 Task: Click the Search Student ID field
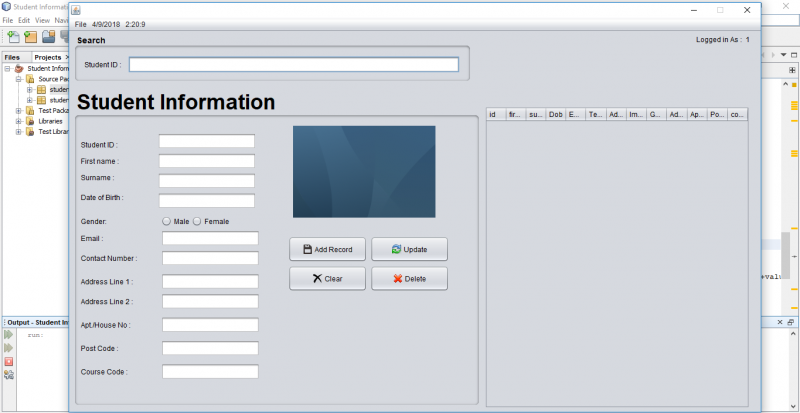pos(294,64)
